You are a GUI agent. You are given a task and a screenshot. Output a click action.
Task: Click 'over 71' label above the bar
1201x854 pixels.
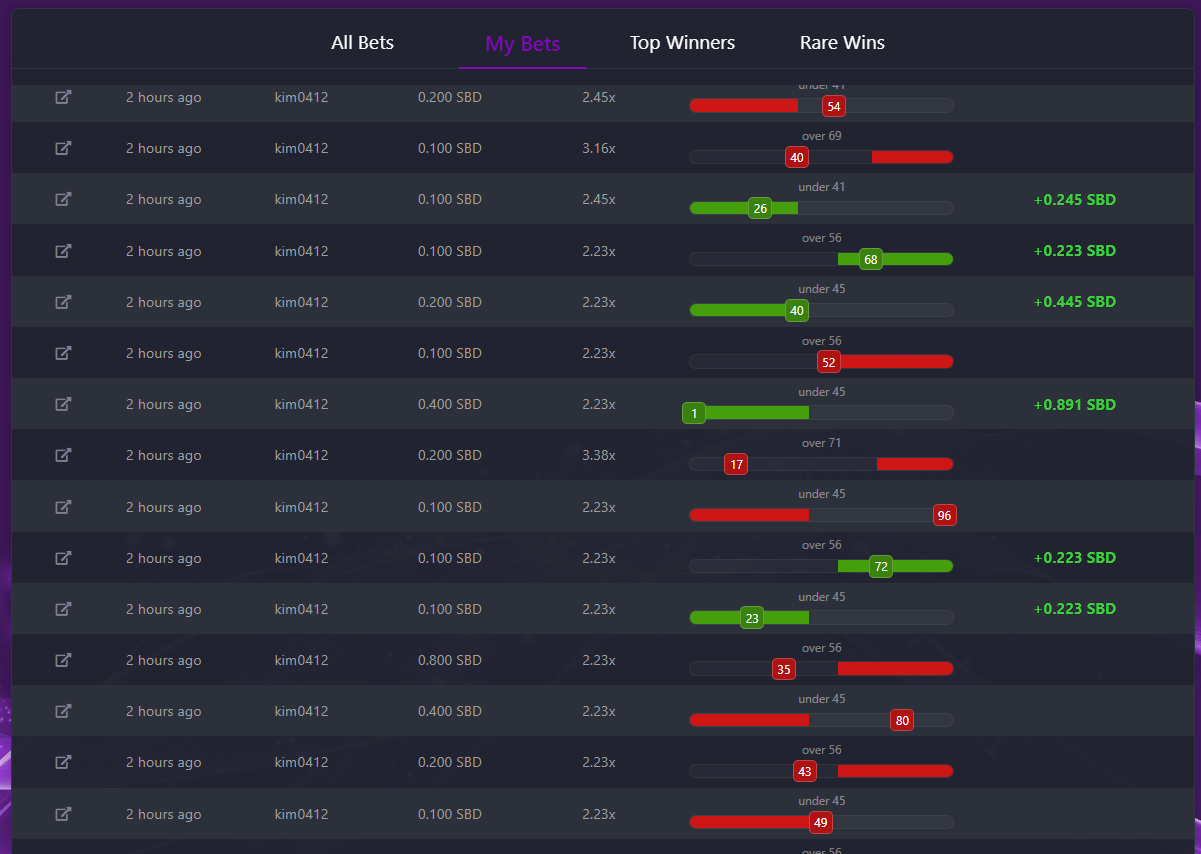(x=821, y=443)
